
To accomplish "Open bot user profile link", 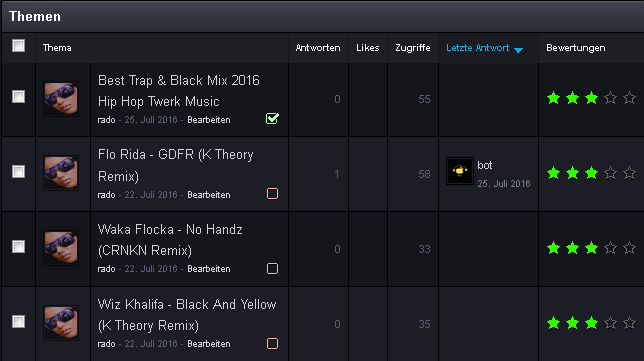I will click(x=485, y=166).
